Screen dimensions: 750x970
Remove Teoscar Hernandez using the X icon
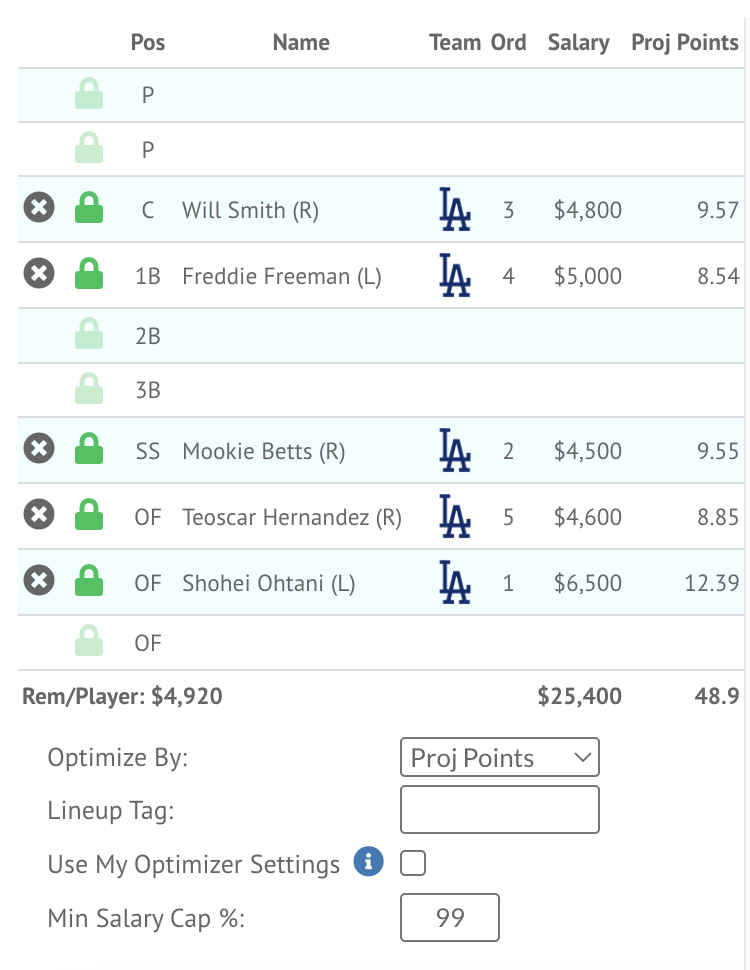click(x=39, y=515)
